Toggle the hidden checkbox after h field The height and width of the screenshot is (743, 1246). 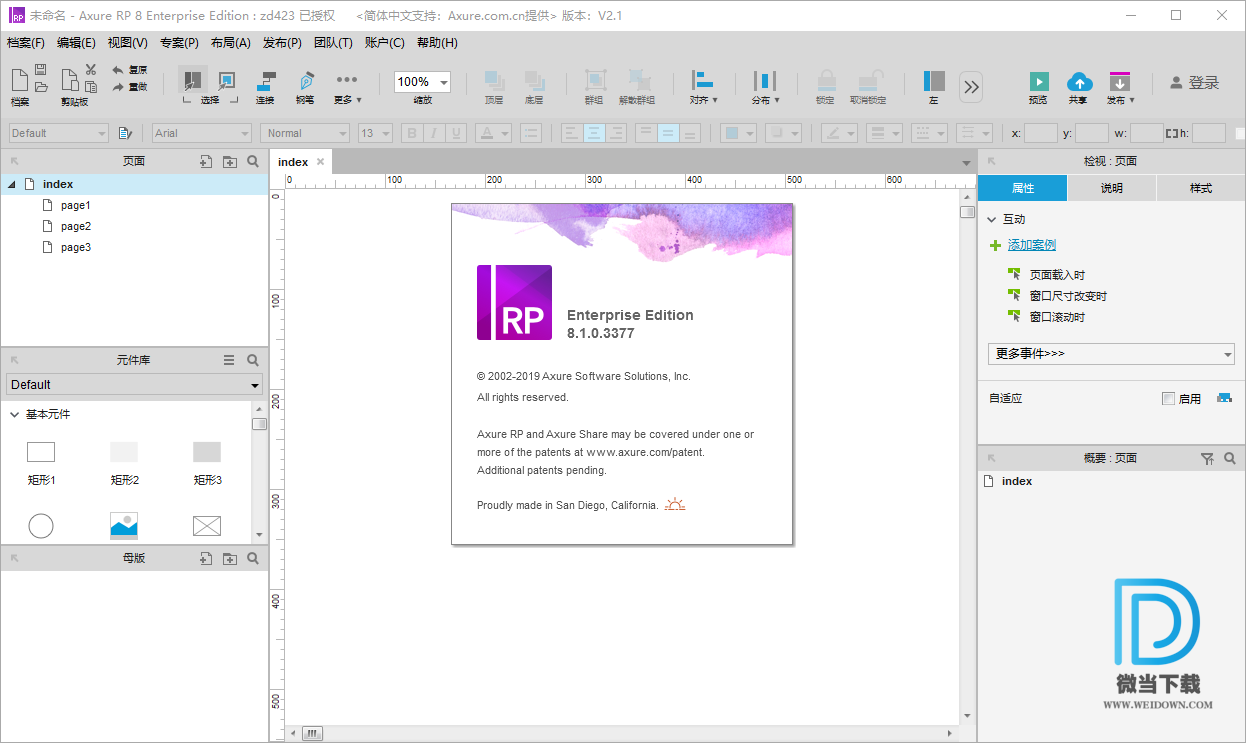click(1241, 133)
